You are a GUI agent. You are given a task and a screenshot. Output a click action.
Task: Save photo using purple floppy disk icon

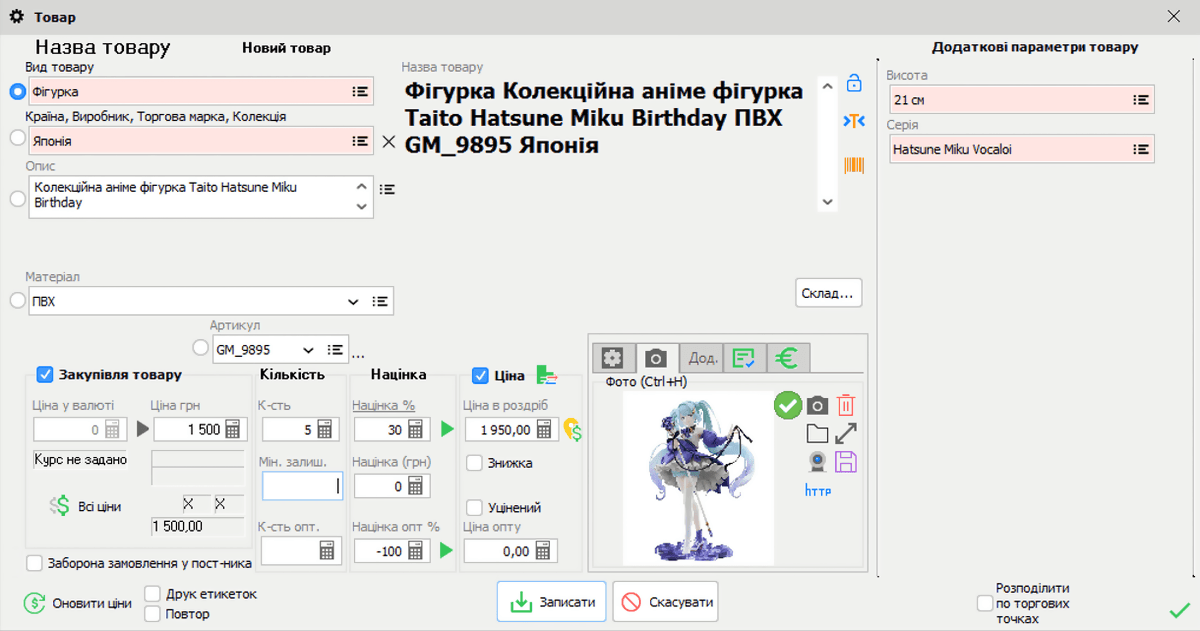(x=846, y=461)
